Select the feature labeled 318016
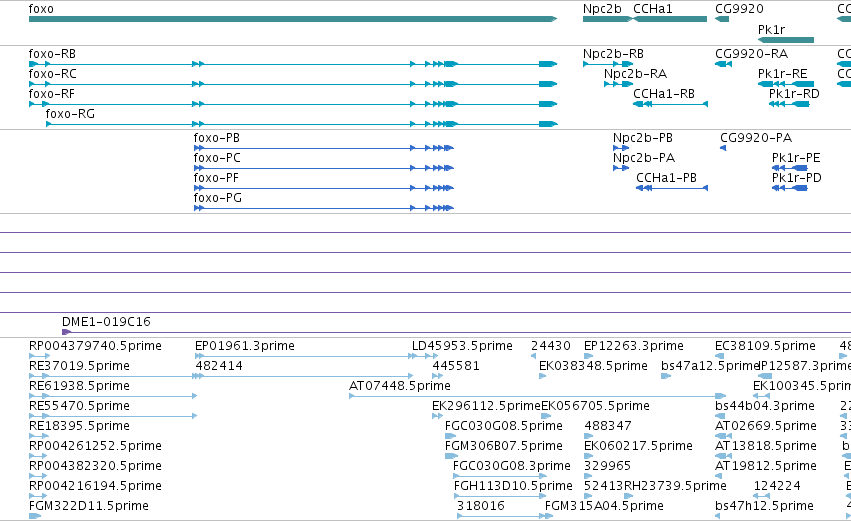 point(481,506)
